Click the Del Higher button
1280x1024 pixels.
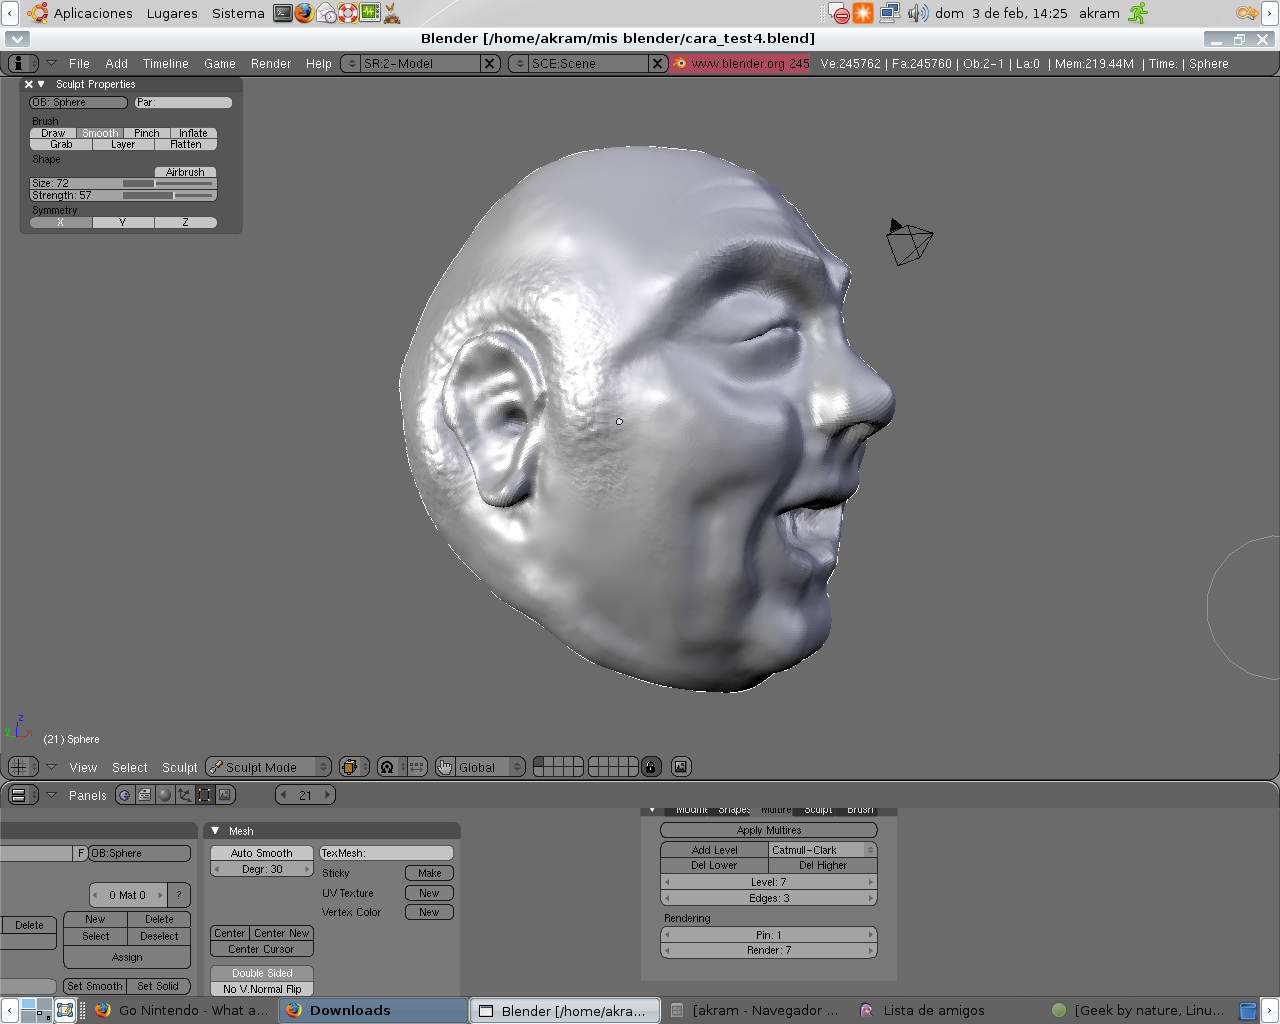823,865
